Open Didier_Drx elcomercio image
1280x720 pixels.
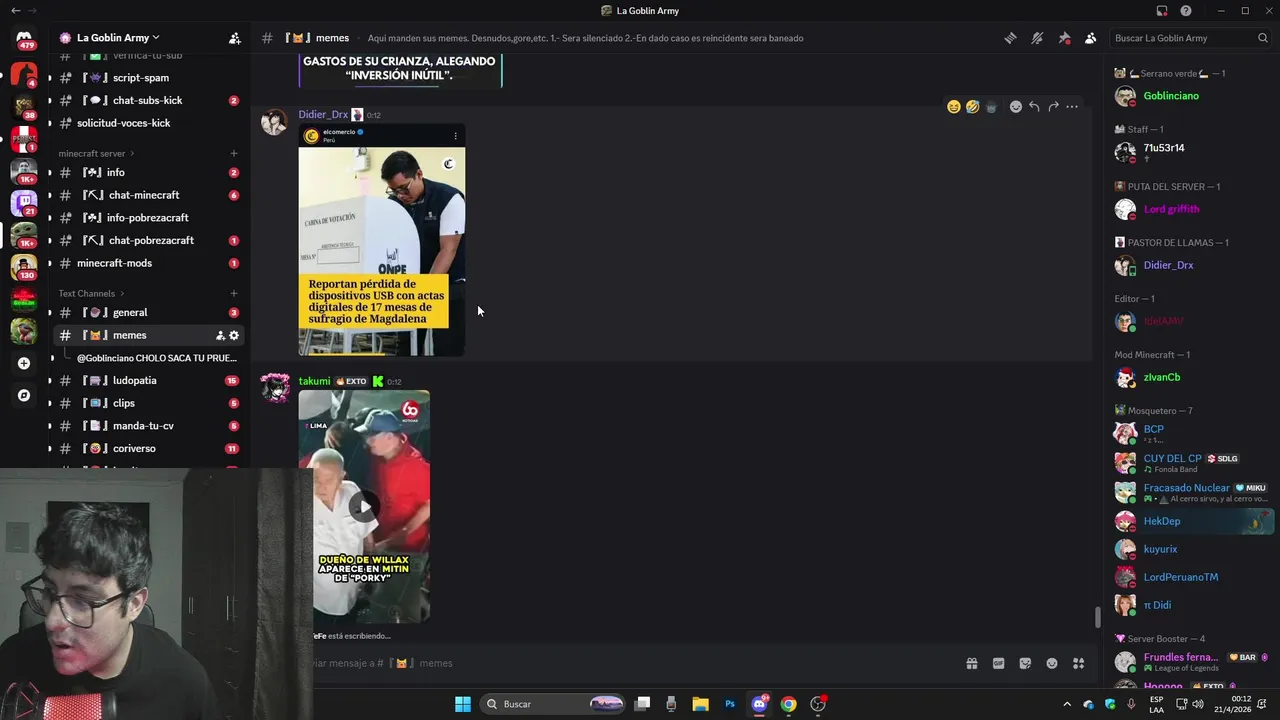382,240
